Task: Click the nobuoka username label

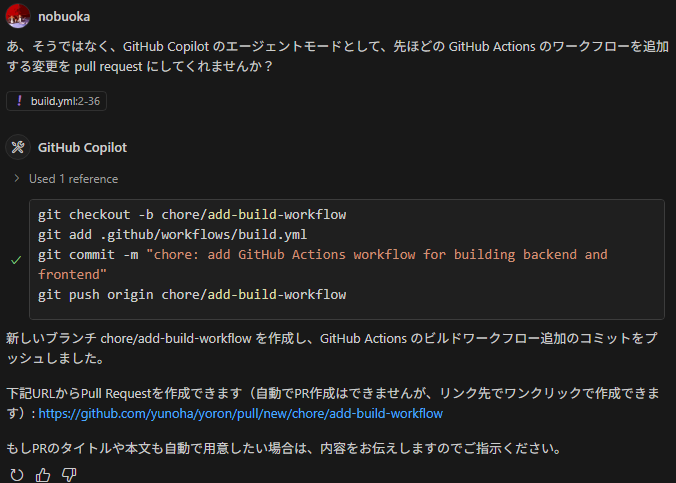Action: pyautogui.click(x=66, y=16)
